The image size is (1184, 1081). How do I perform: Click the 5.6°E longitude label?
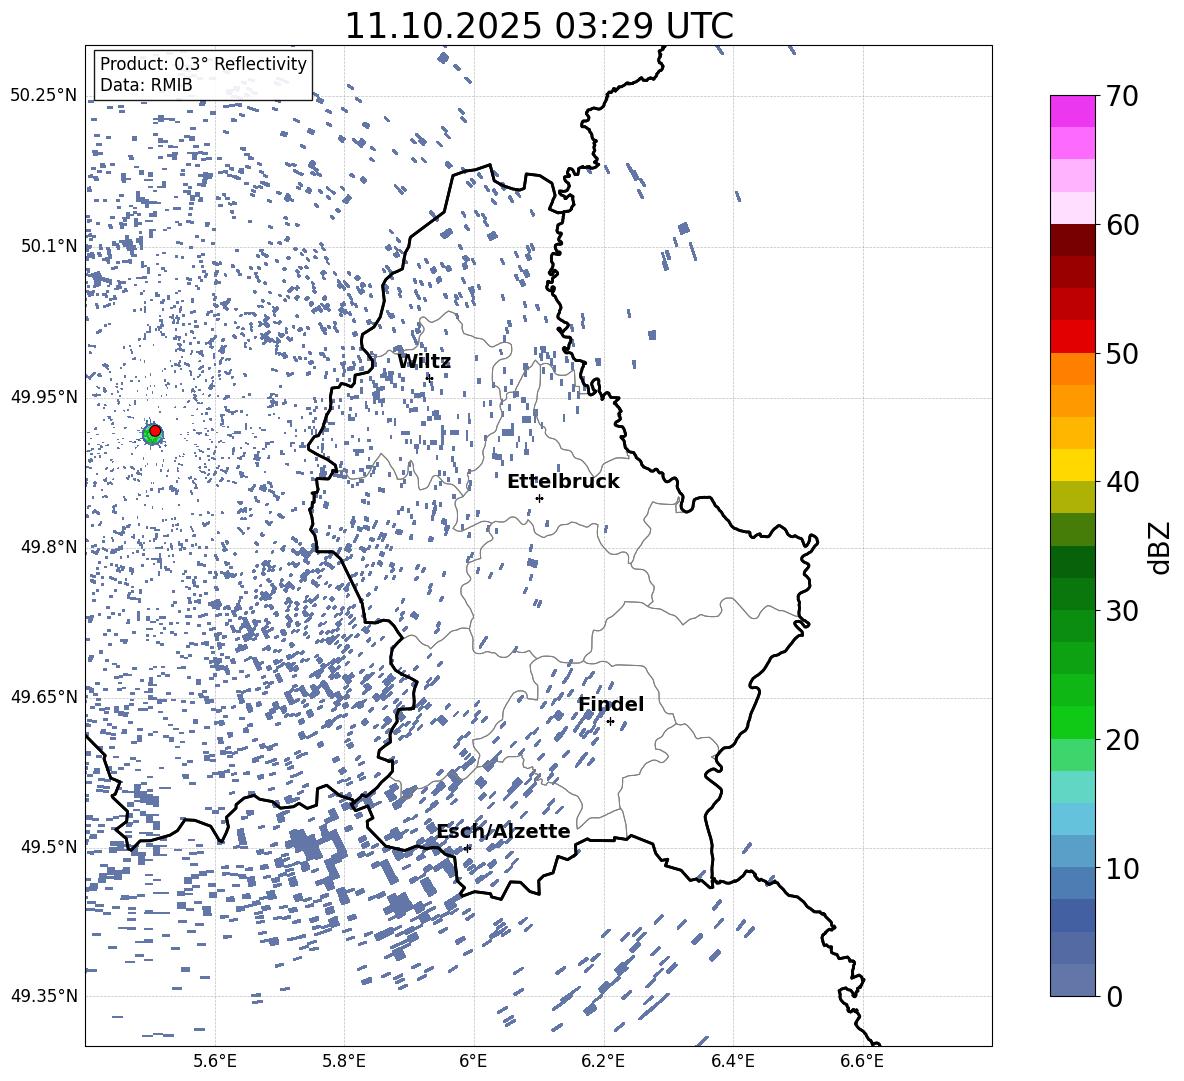pyautogui.click(x=215, y=1061)
